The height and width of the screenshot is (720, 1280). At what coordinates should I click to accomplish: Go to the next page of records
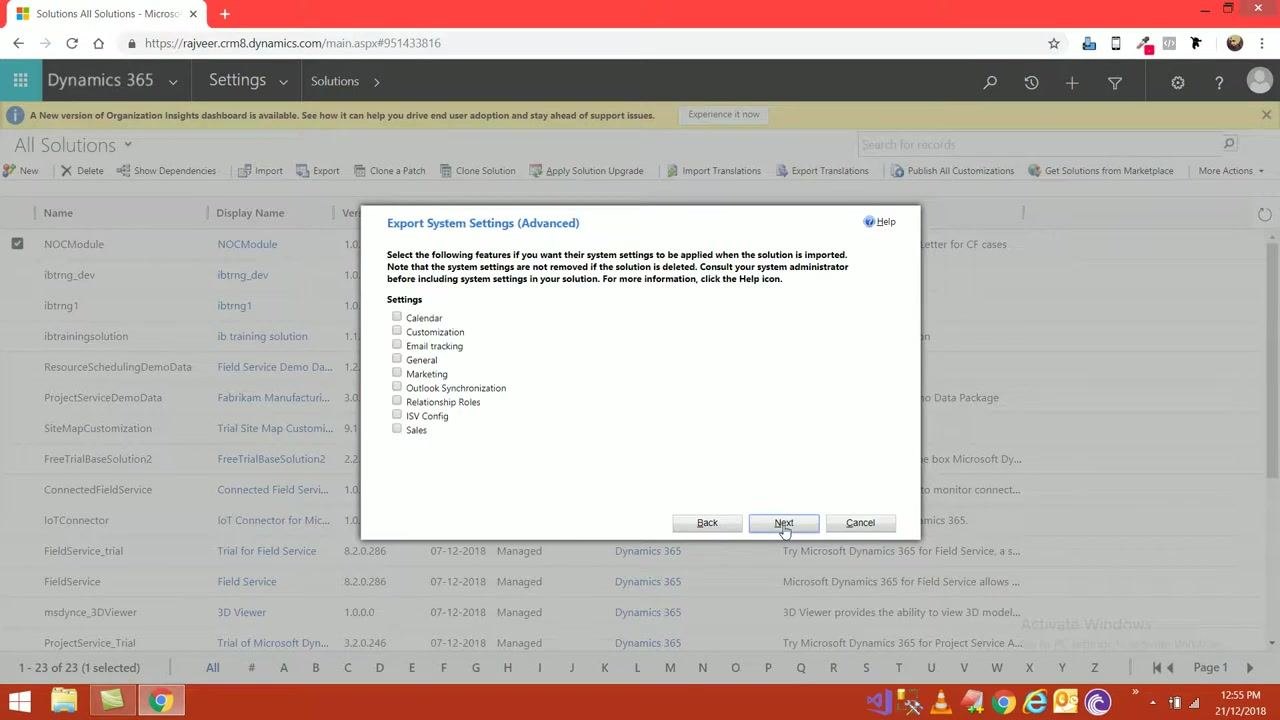tap(1249, 668)
